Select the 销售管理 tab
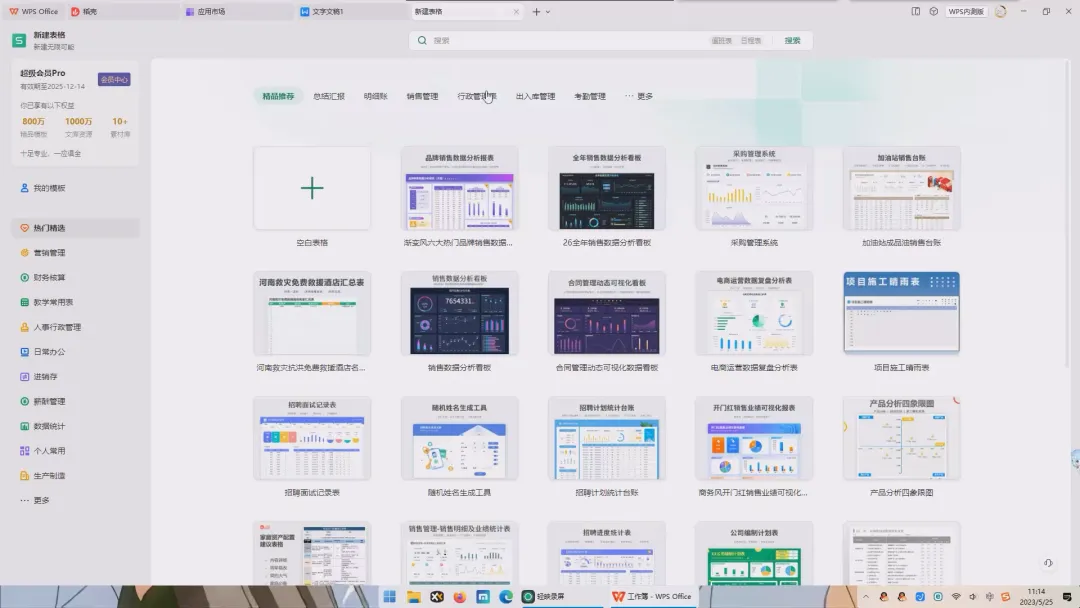Image resolution: width=1080 pixels, height=608 pixels. 422,96
